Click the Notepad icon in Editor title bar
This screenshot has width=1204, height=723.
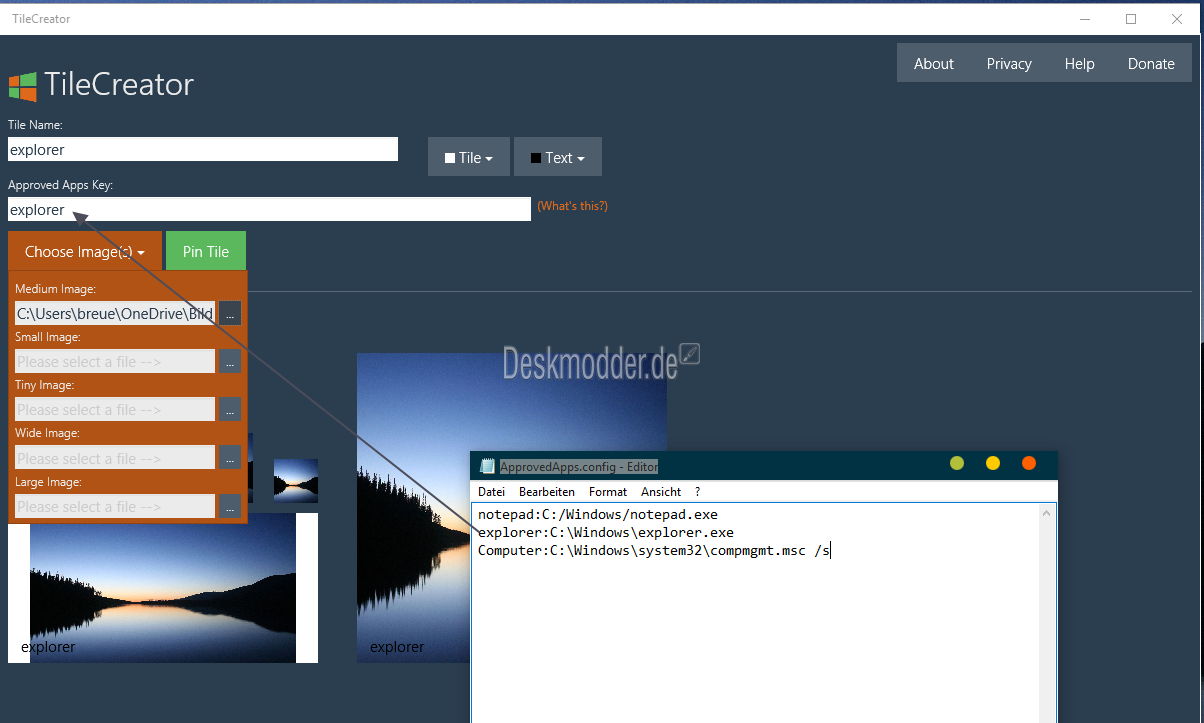pyautogui.click(x=487, y=466)
